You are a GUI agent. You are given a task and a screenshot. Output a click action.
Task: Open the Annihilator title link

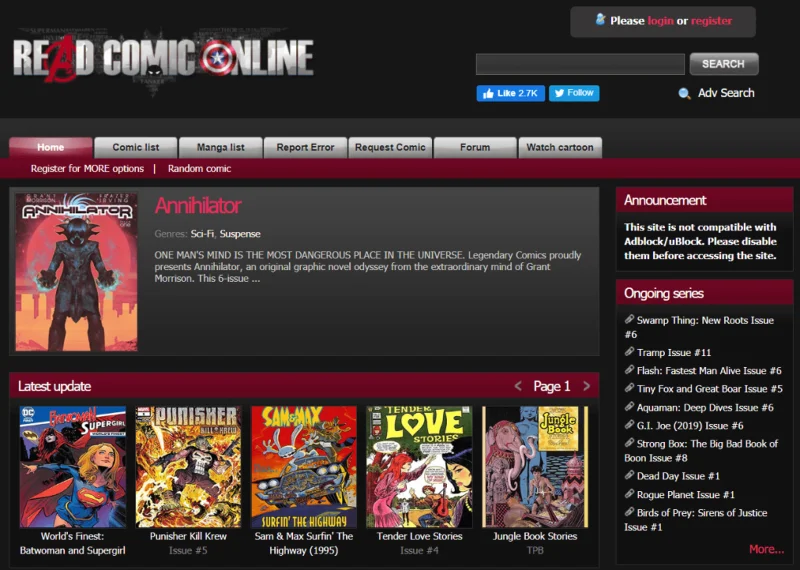pyautogui.click(x=197, y=206)
